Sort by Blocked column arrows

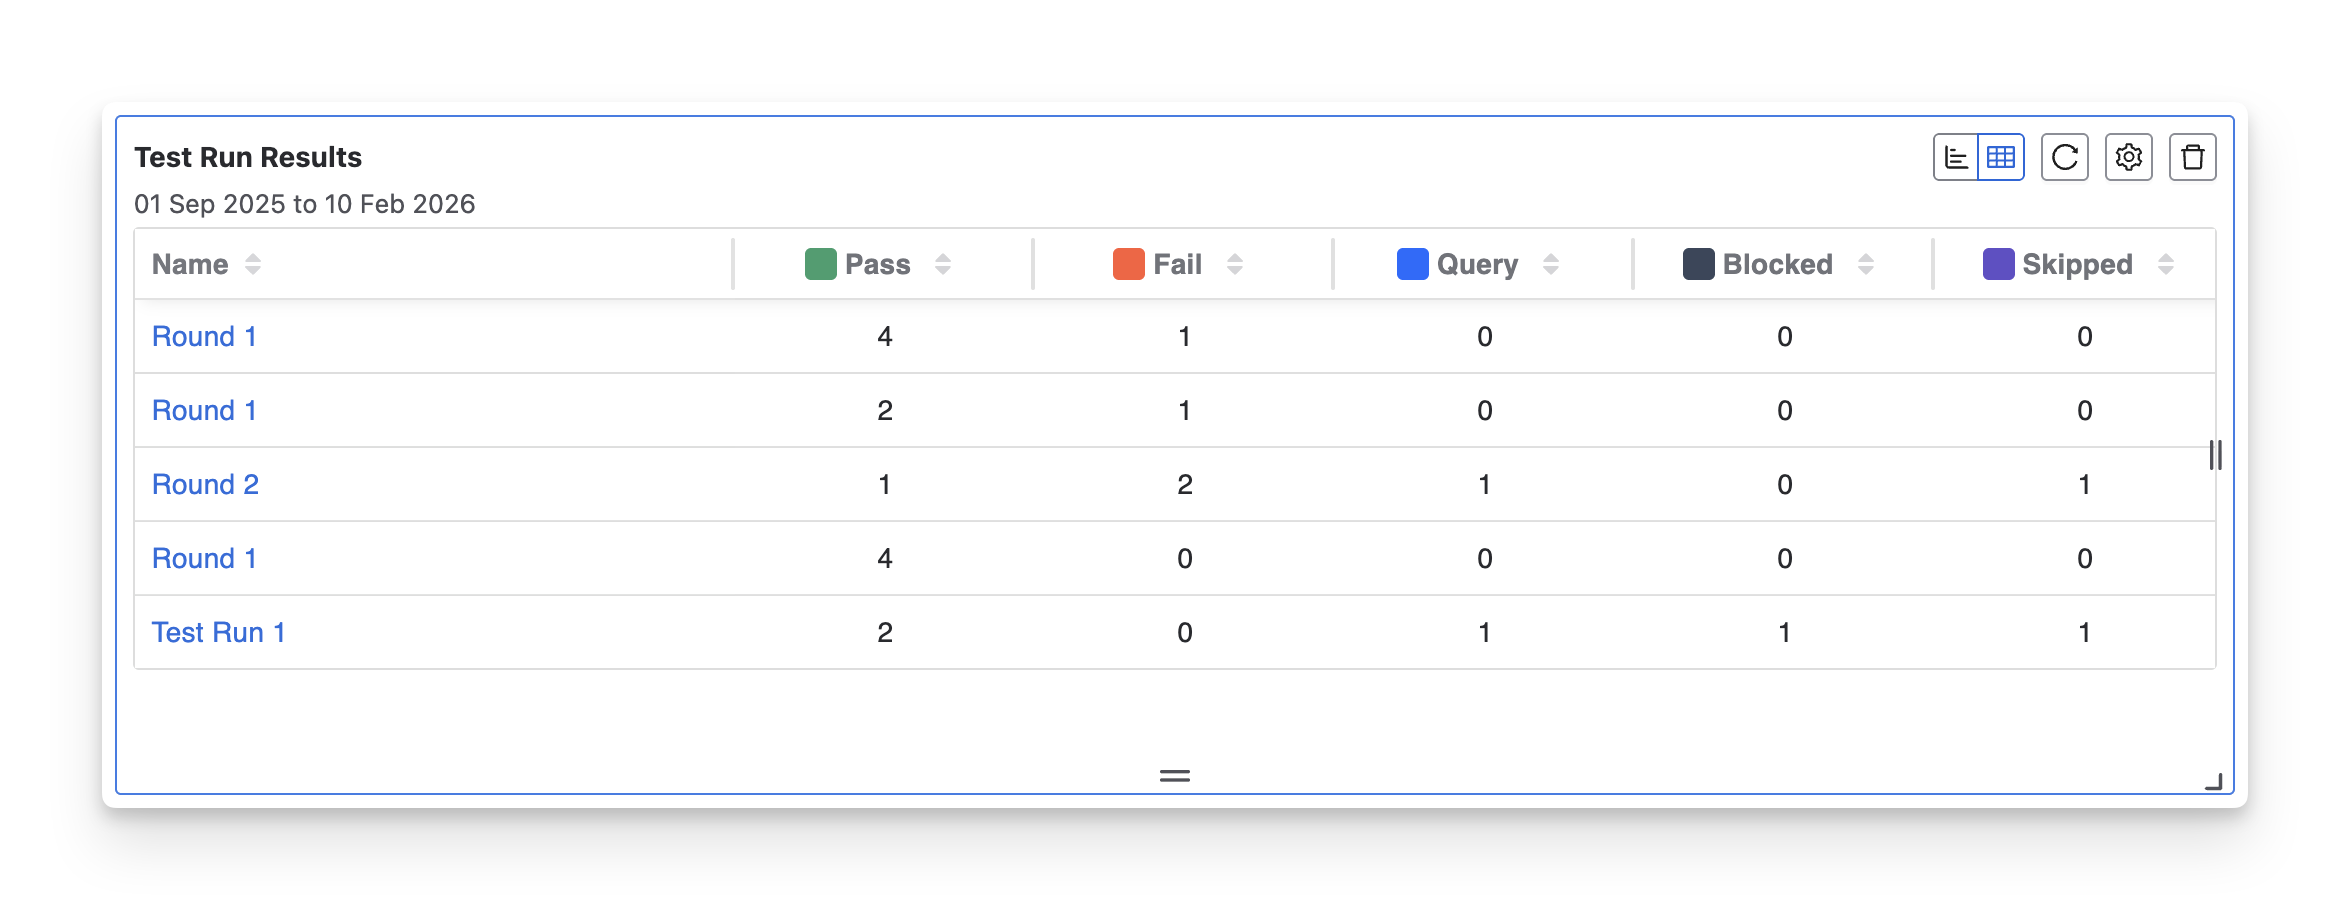click(x=1866, y=264)
